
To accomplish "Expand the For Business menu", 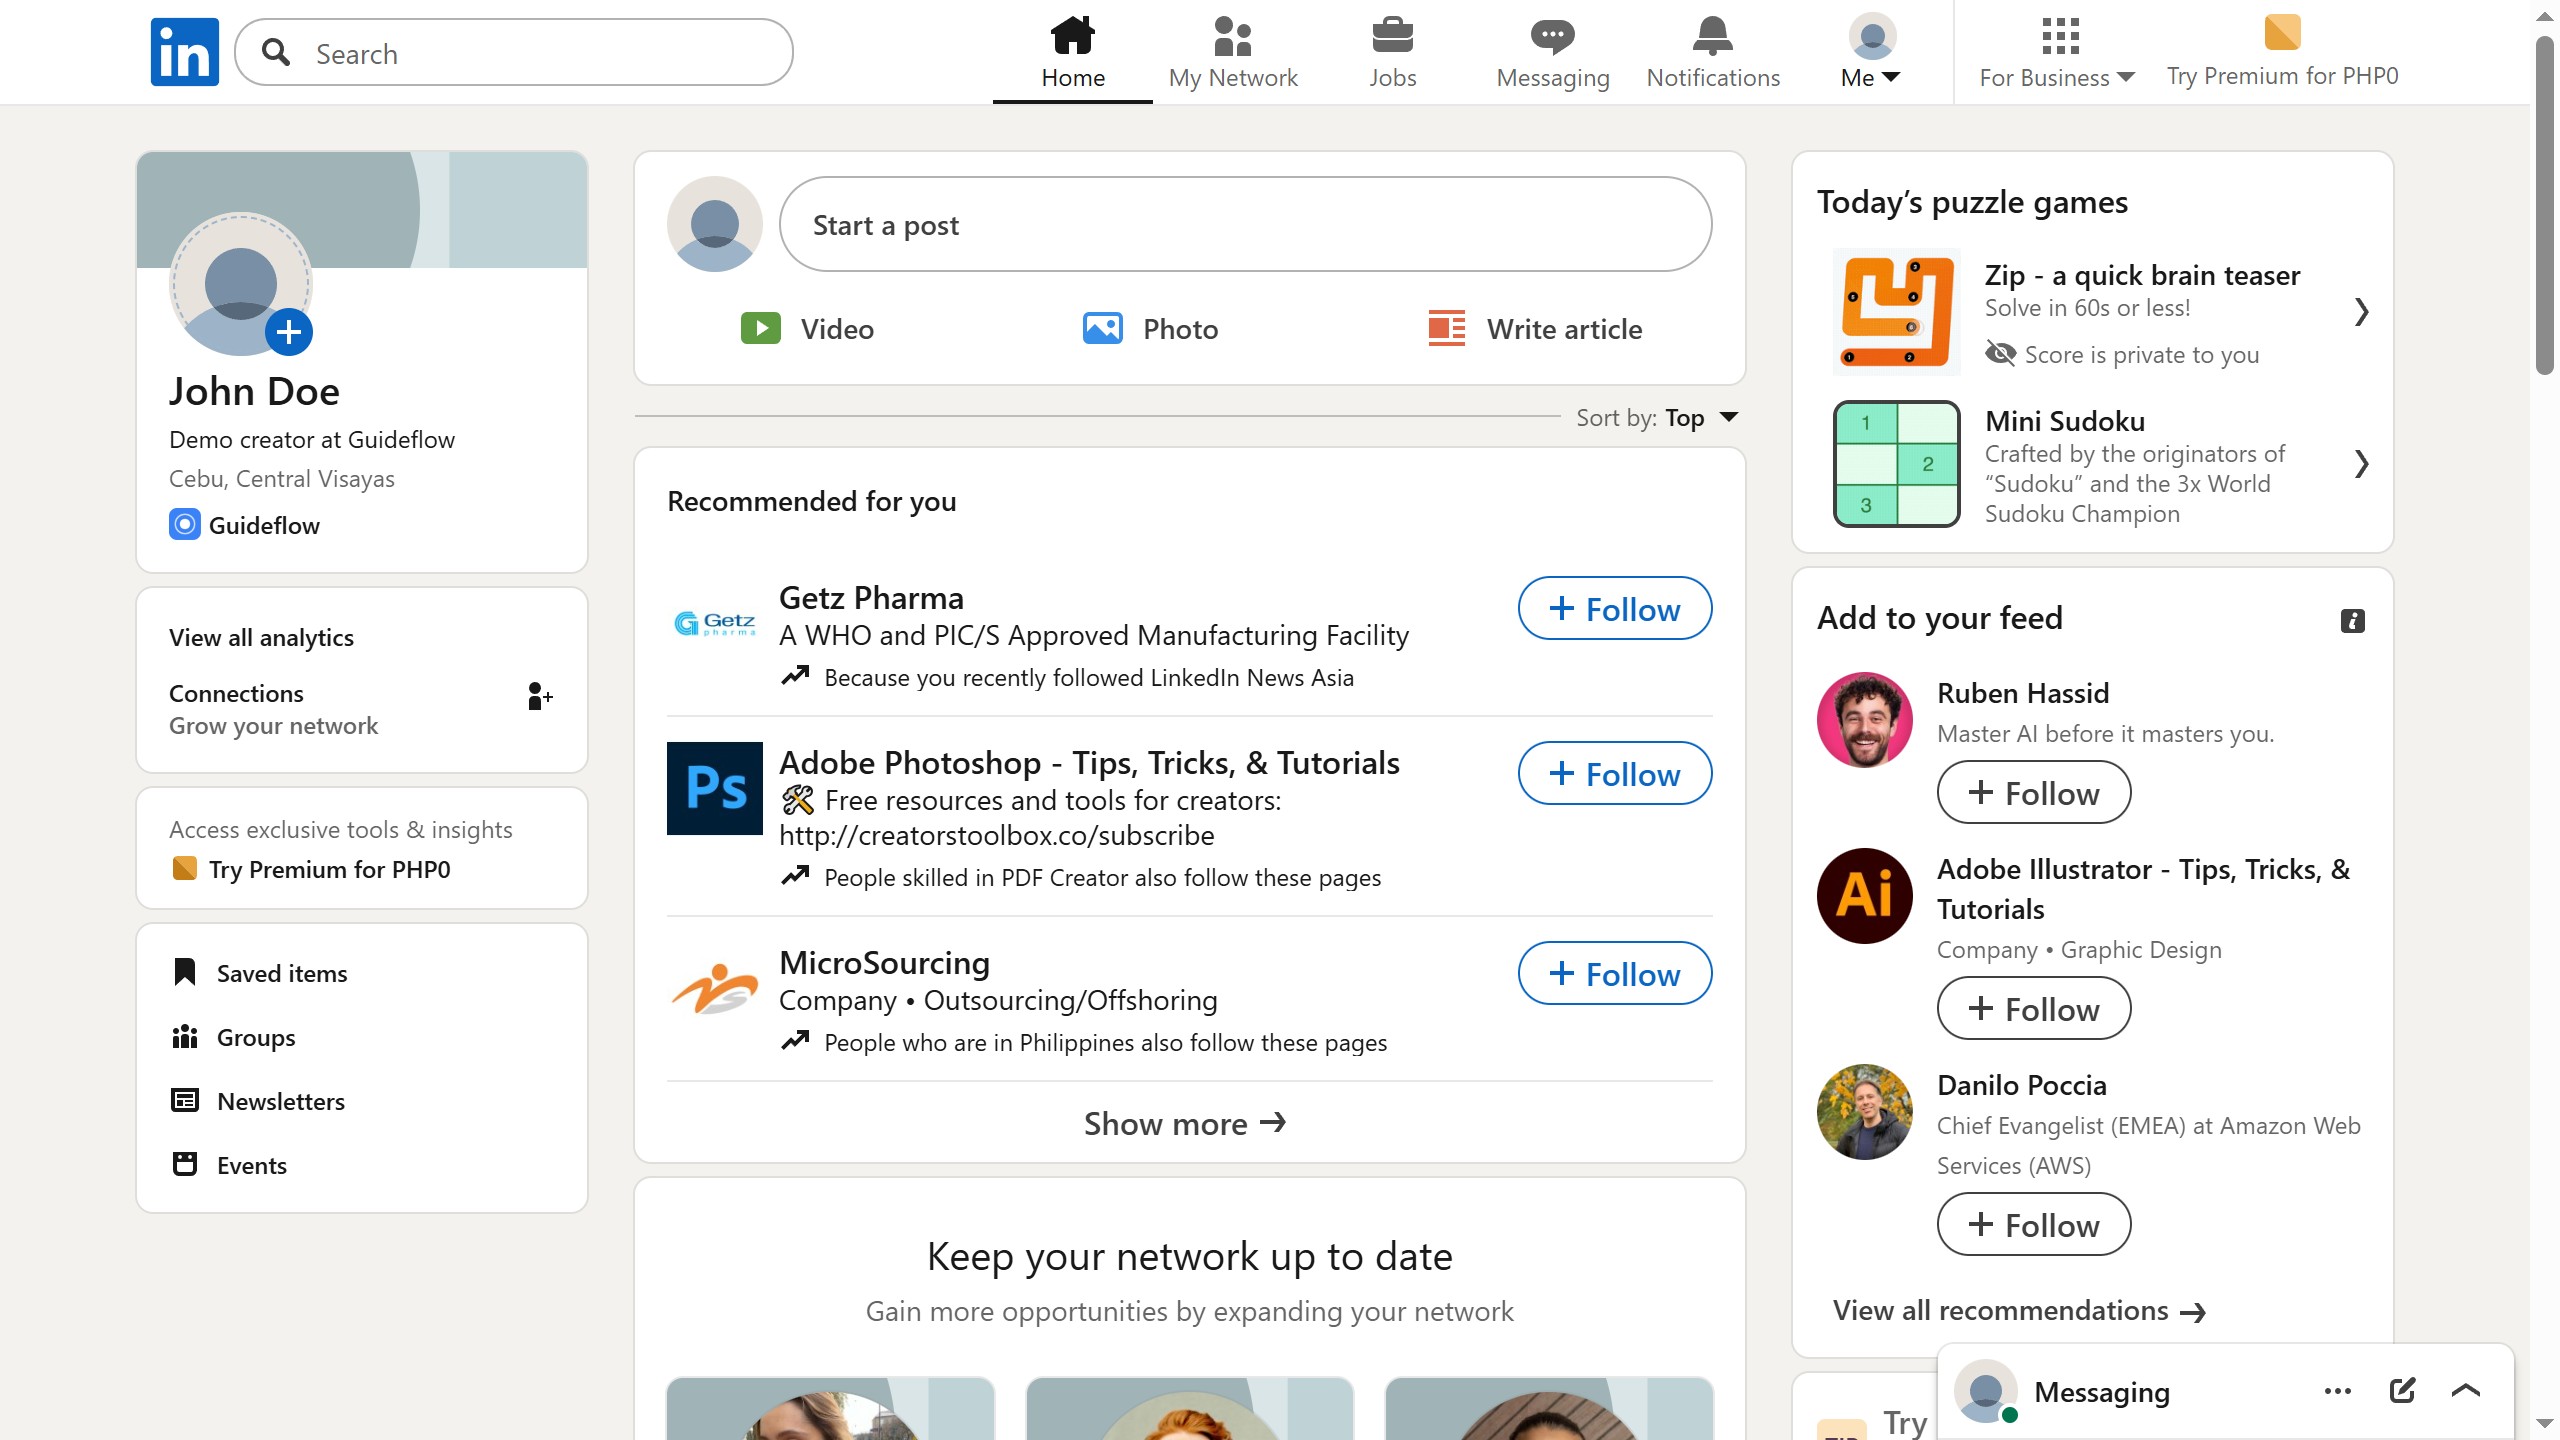I will 2058,52.
